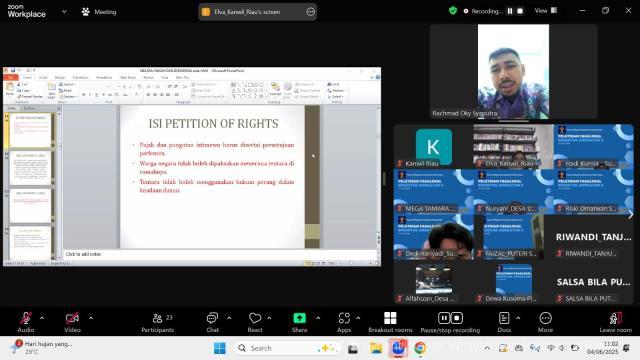The height and width of the screenshot is (360, 640).
Task: Open the Chat panel
Action: 212,322
